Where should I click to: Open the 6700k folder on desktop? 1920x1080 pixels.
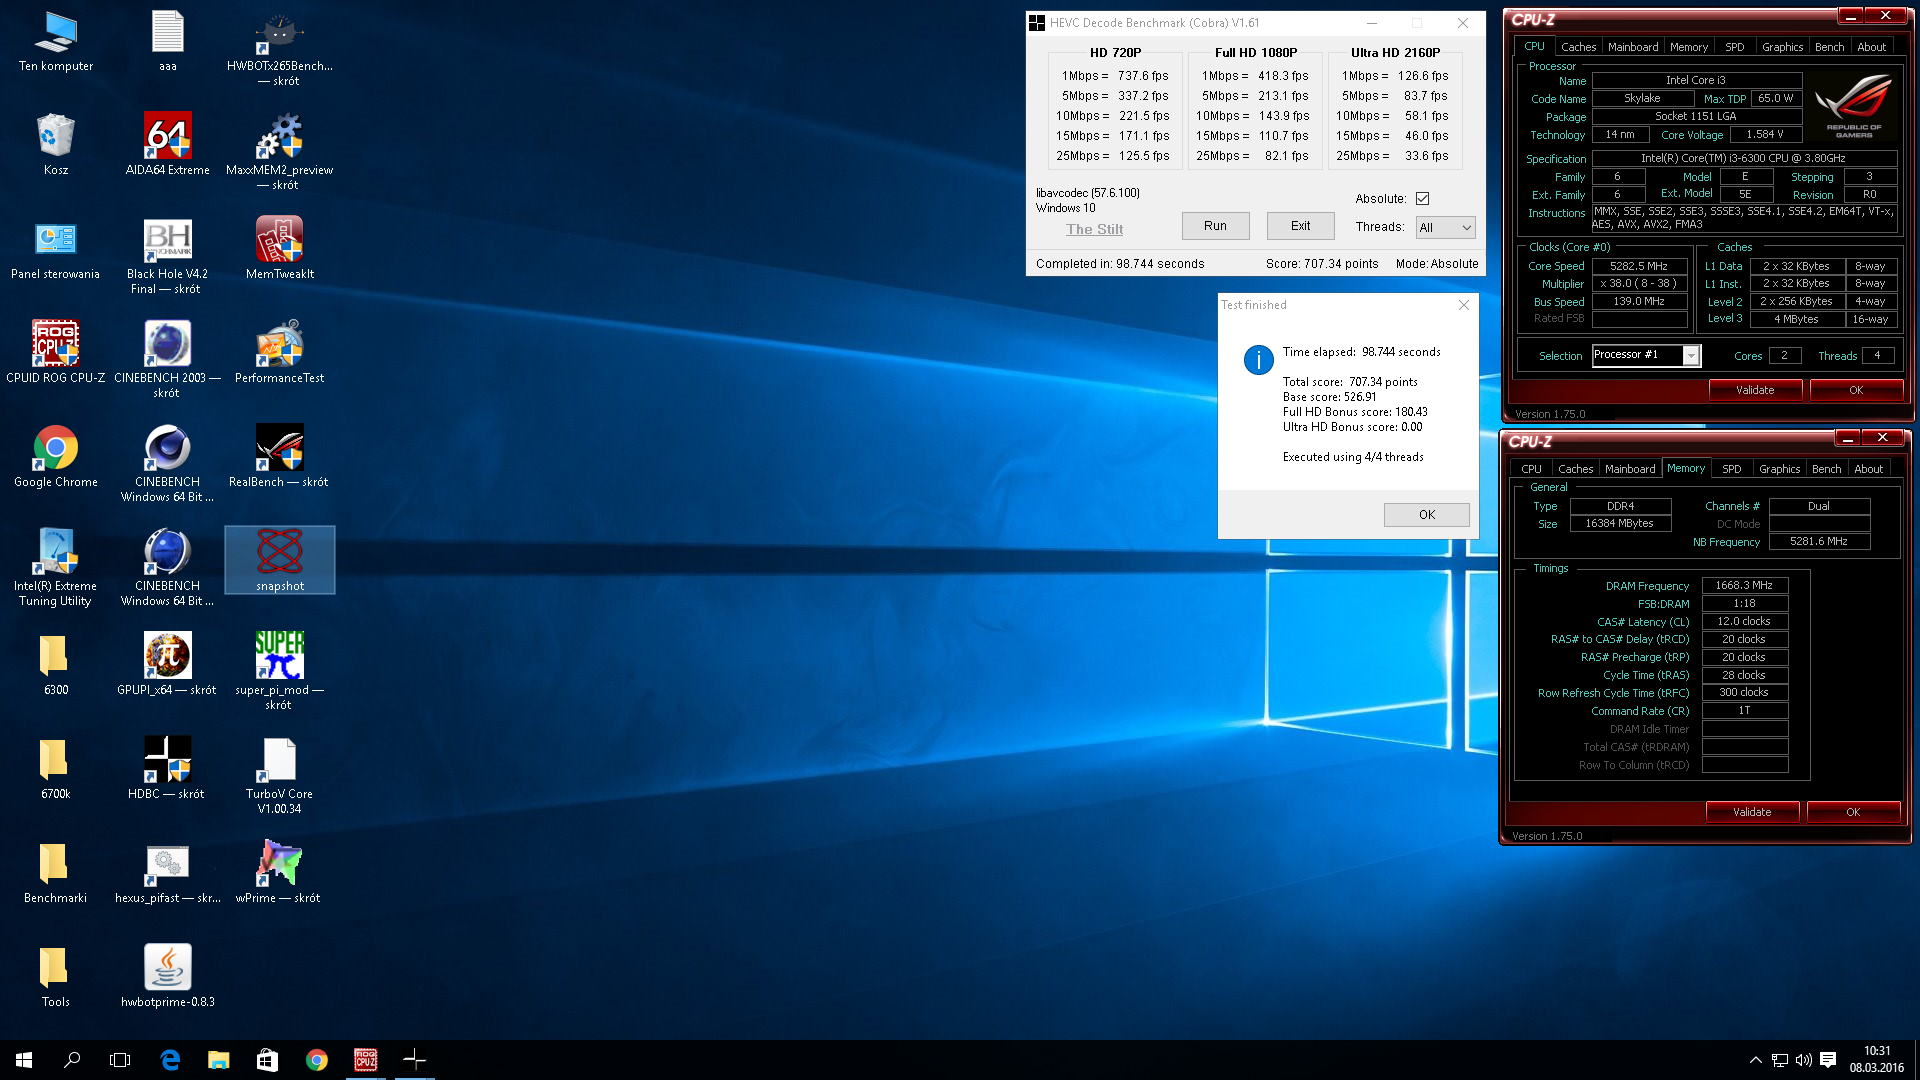click(56, 768)
